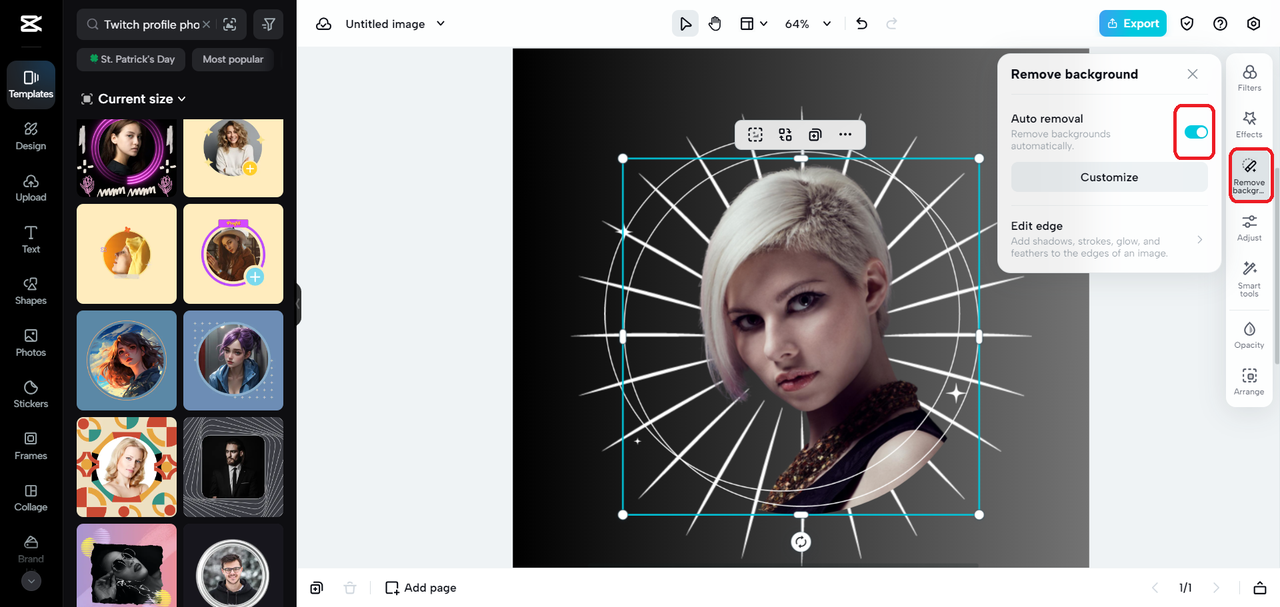Image resolution: width=1280 pixels, height=607 pixels.
Task: Click the template search field
Action: (150, 24)
